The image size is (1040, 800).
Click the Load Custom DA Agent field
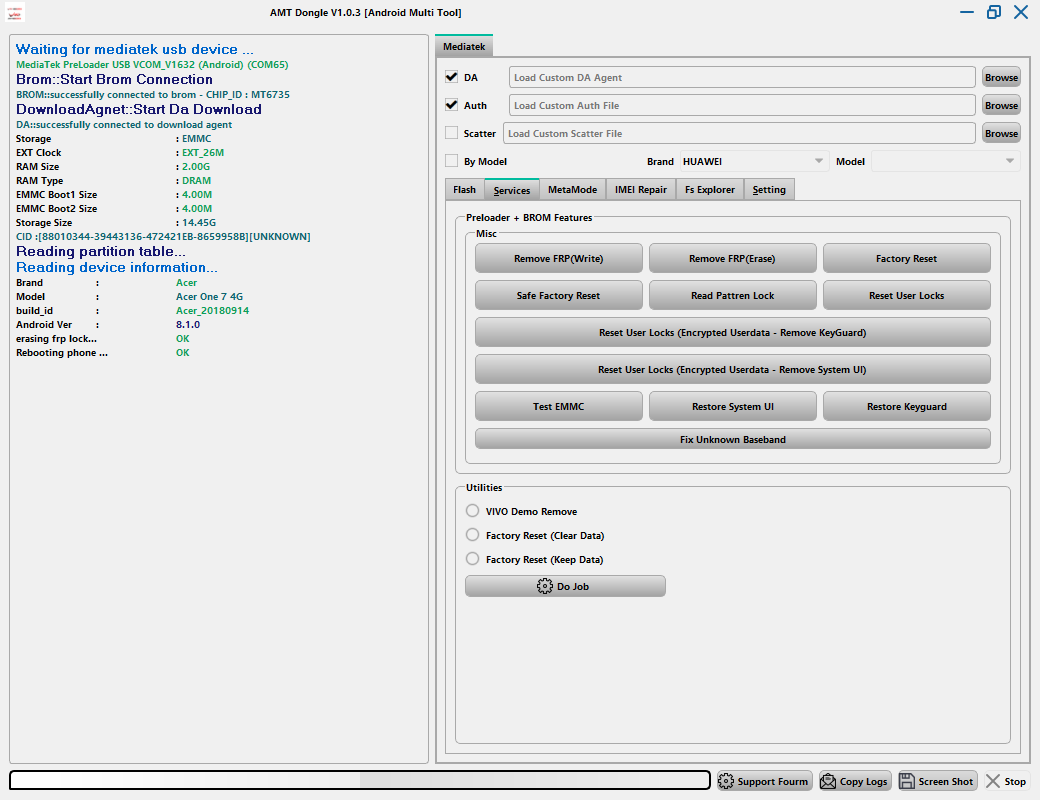click(x=741, y=77)
